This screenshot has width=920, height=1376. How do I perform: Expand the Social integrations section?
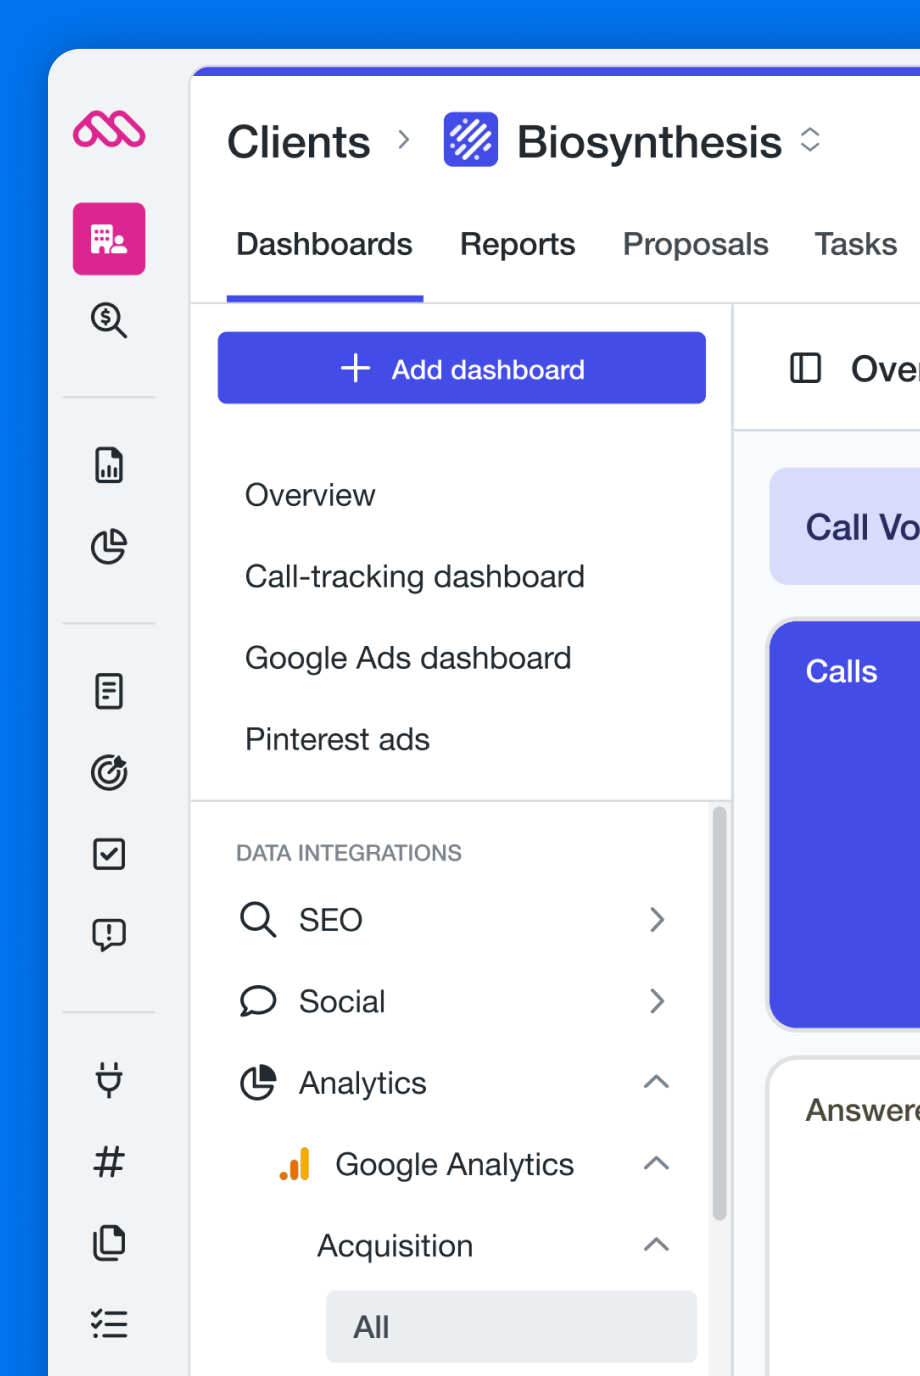[656, 1001]
